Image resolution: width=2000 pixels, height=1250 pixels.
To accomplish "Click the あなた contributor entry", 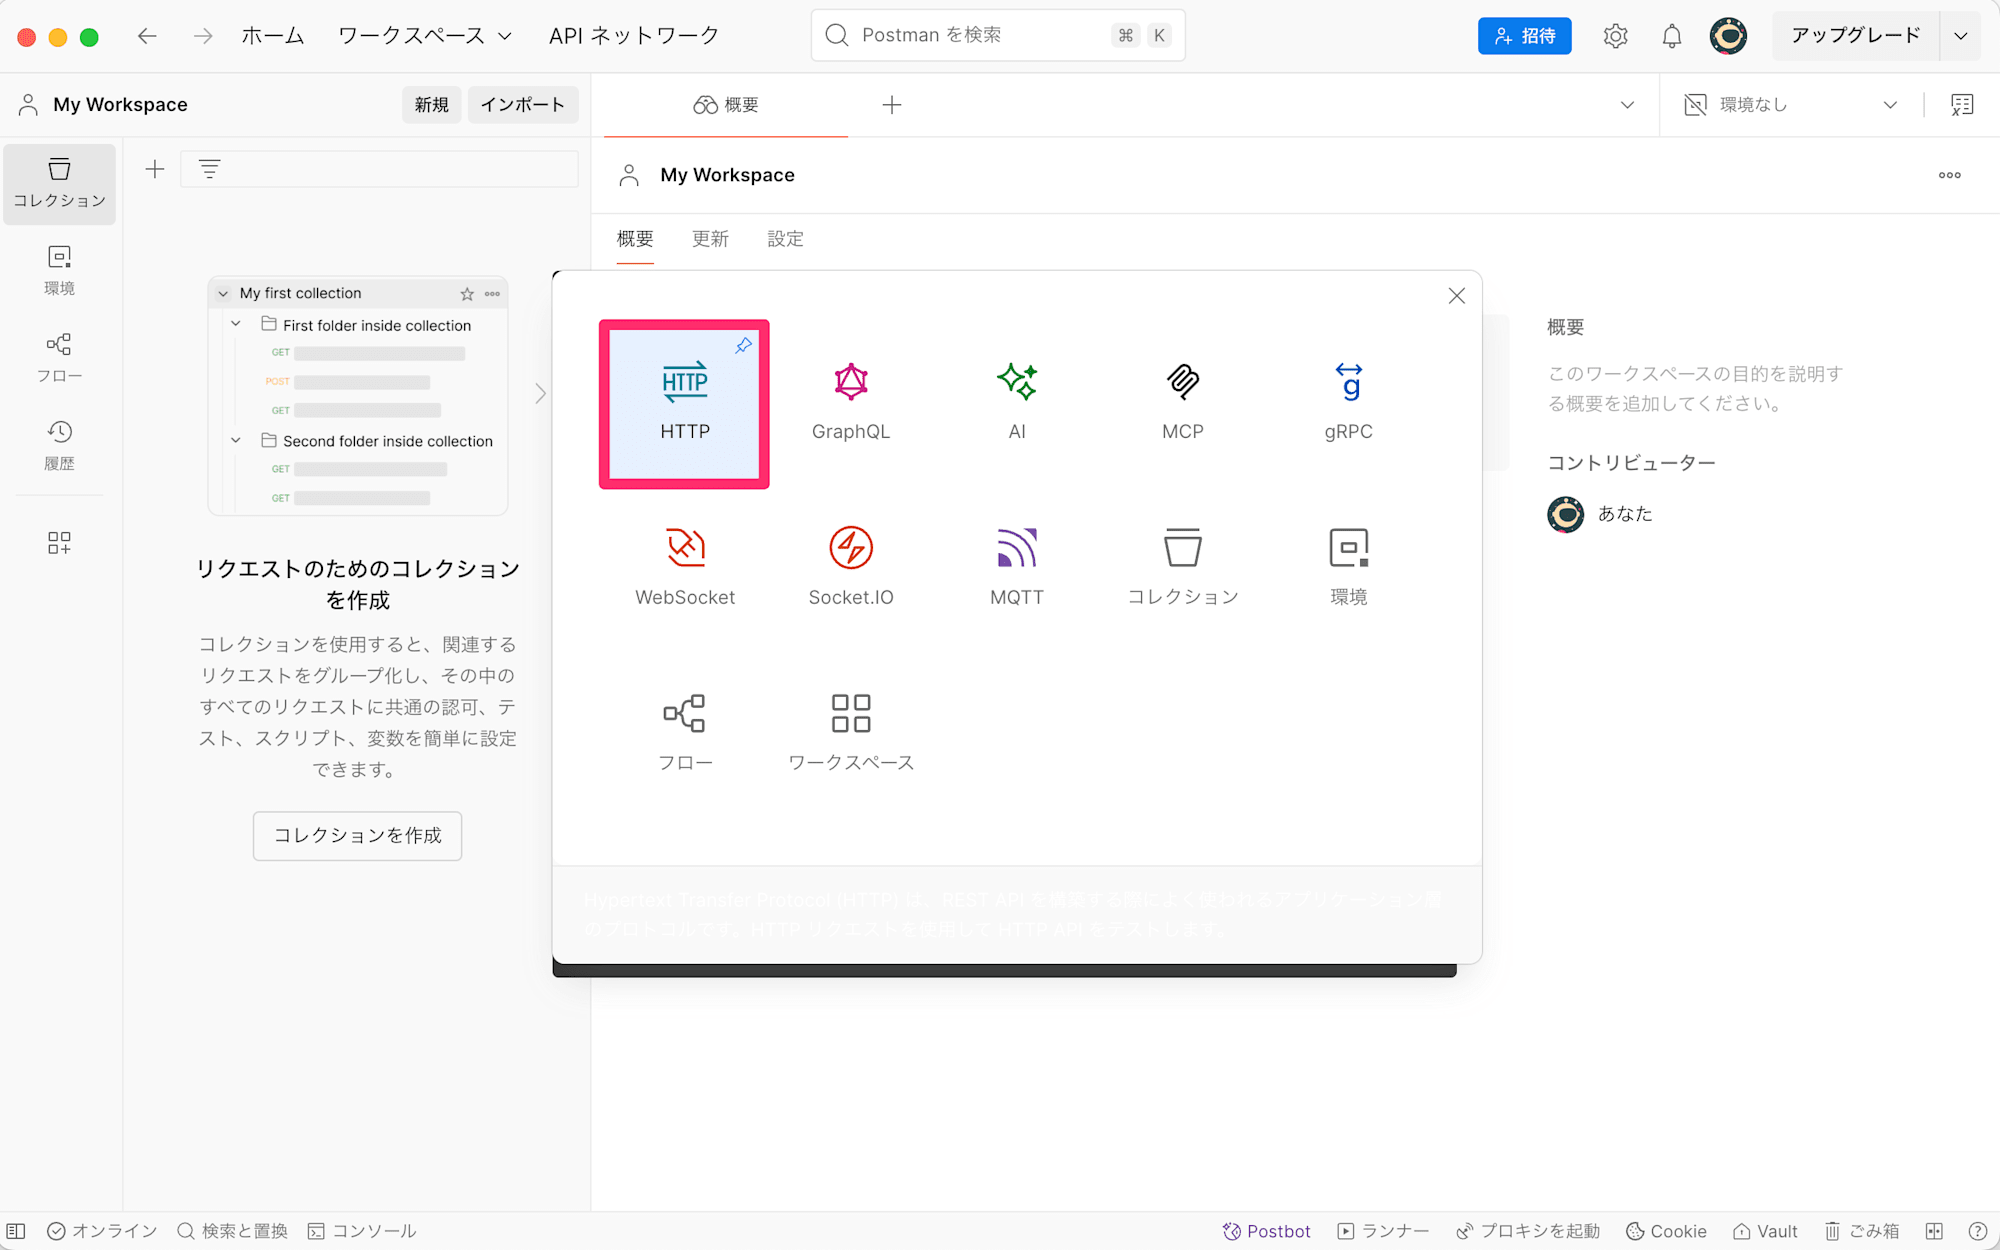I will coord(1600,514).
